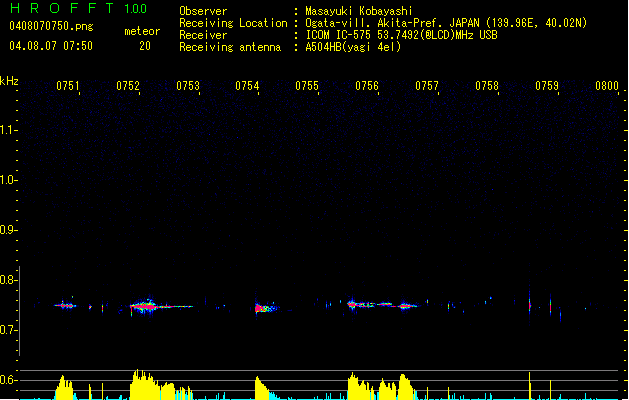Click the 0.7 kHz axis label
This screenshot has height=400, width=629.
pyautogui.click(x=8, y=330)
